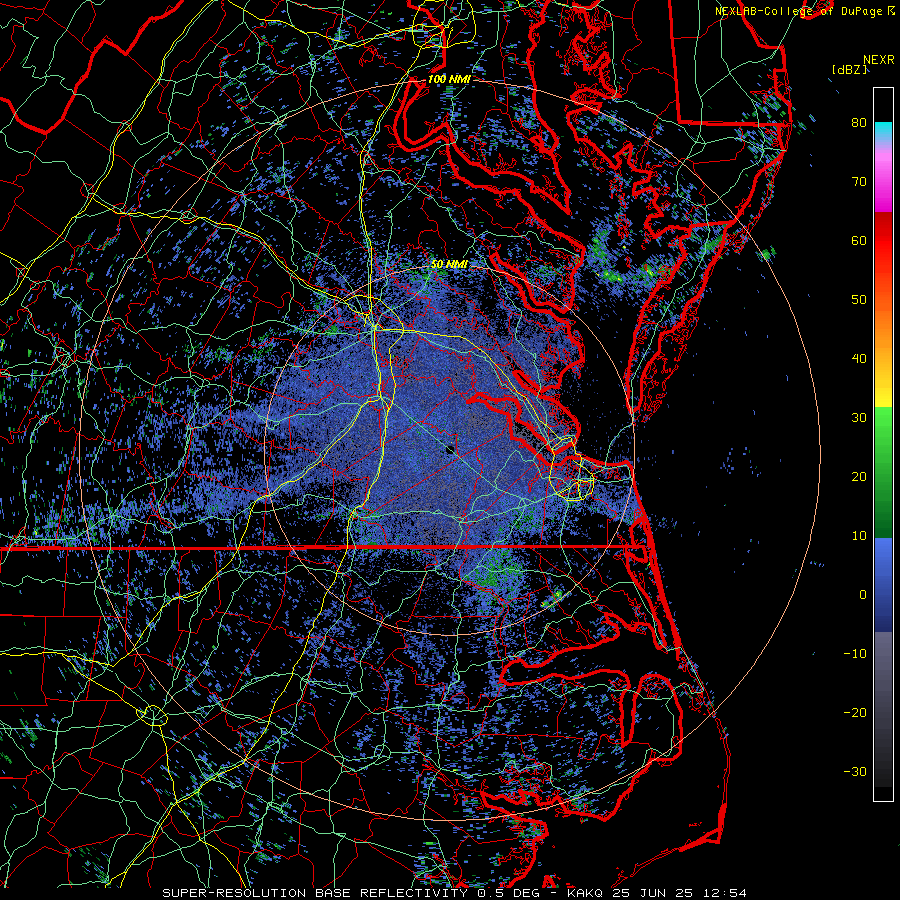Click the 80 value on dBZ scale

(859, 123)
